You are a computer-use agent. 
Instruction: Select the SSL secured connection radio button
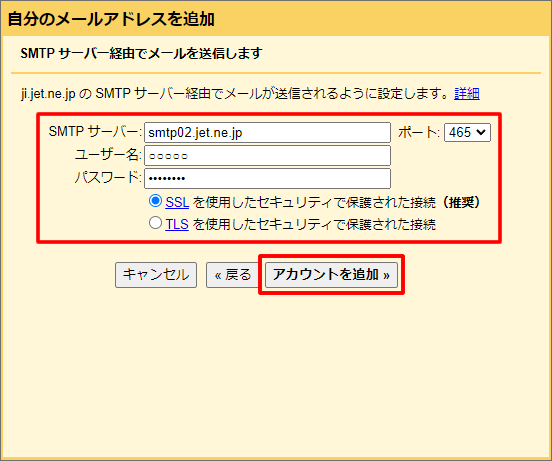pos(155,201)
